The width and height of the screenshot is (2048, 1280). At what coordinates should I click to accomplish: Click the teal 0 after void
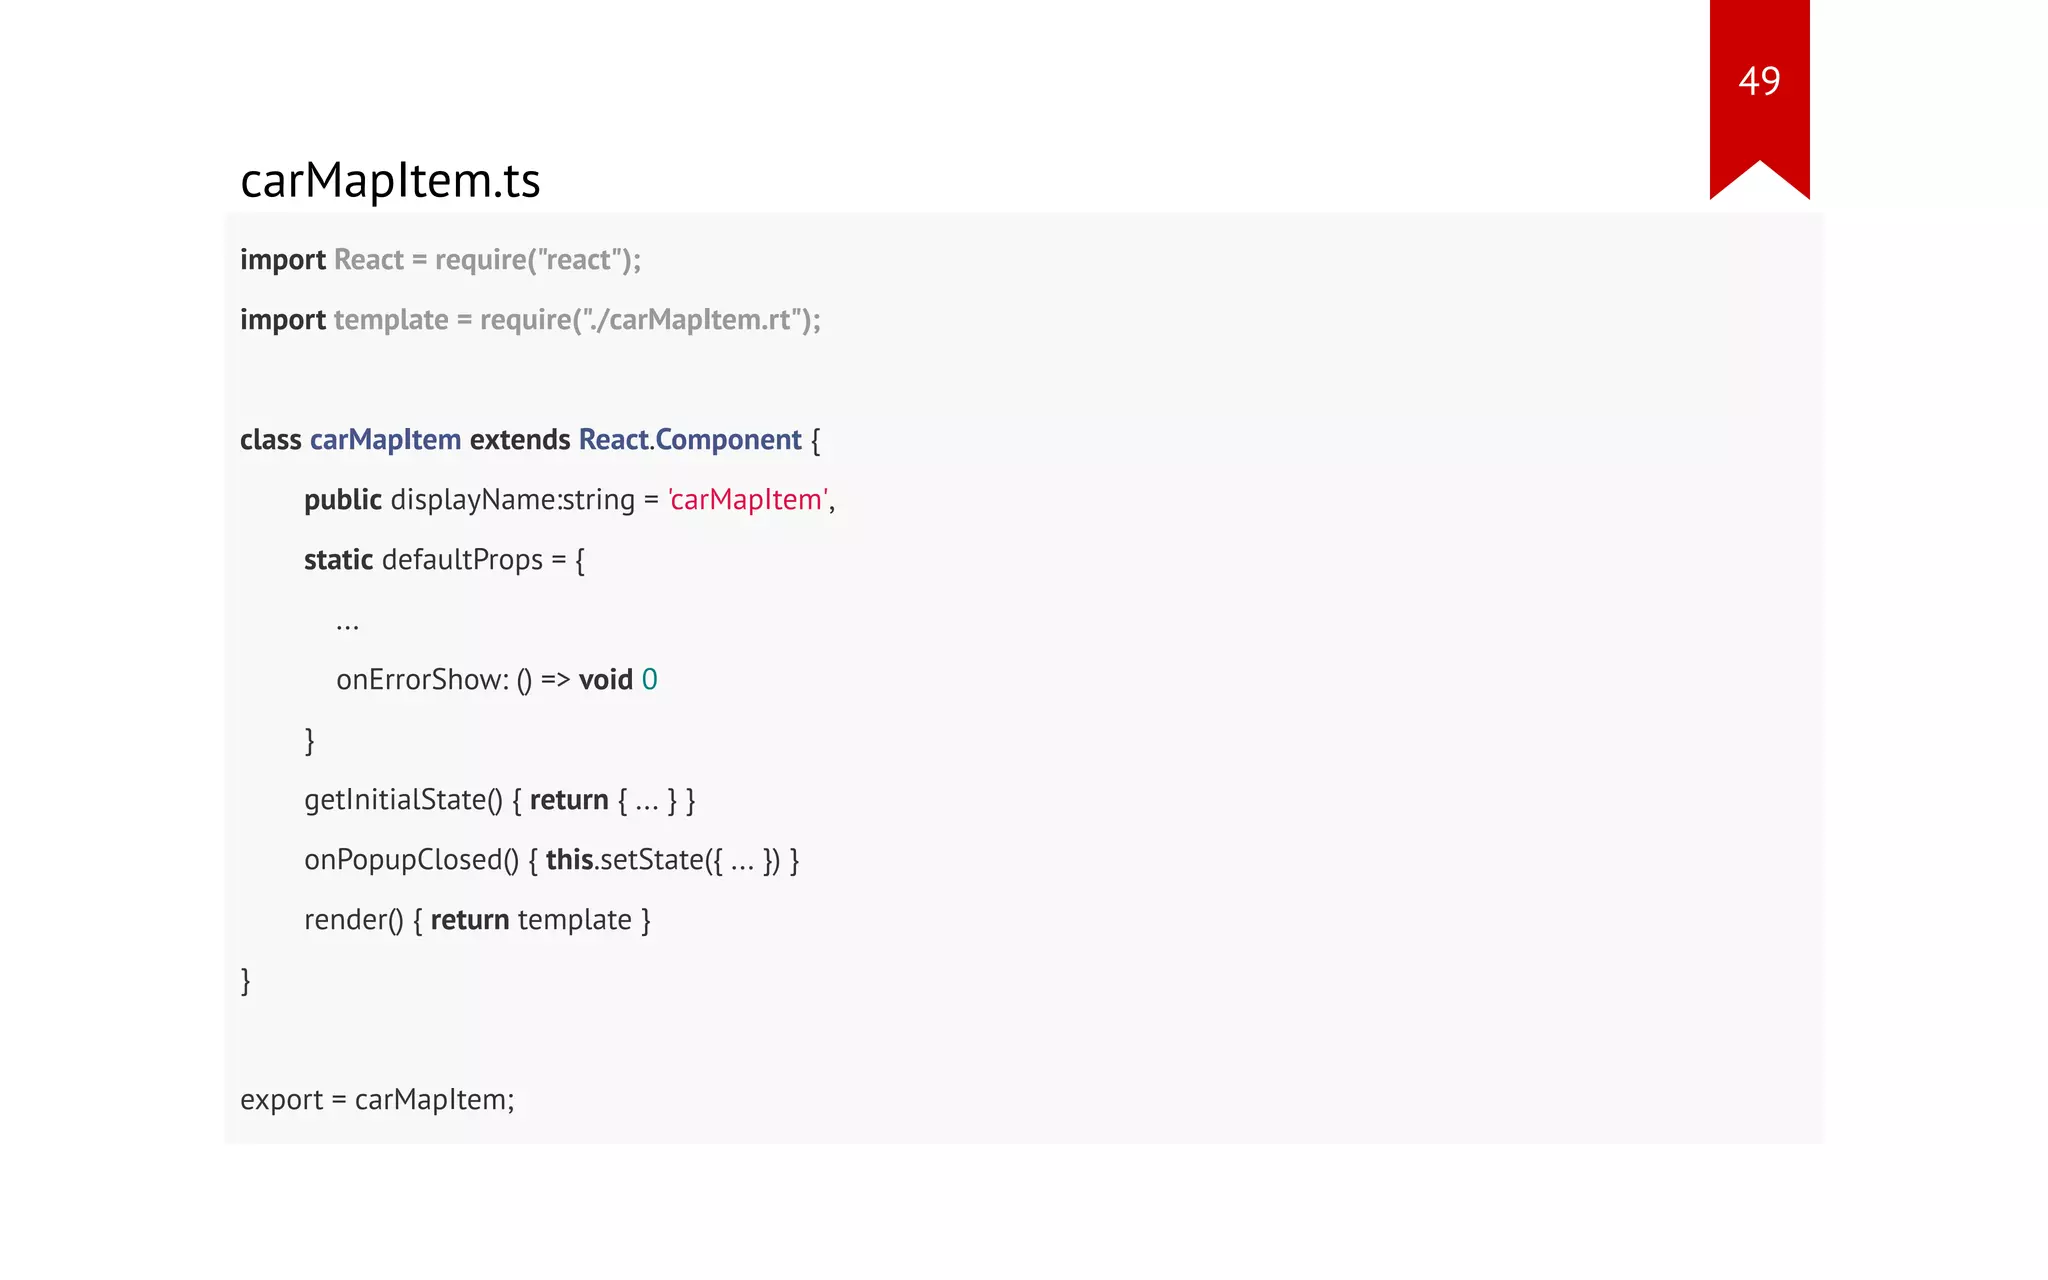click(x=650, y=680)
